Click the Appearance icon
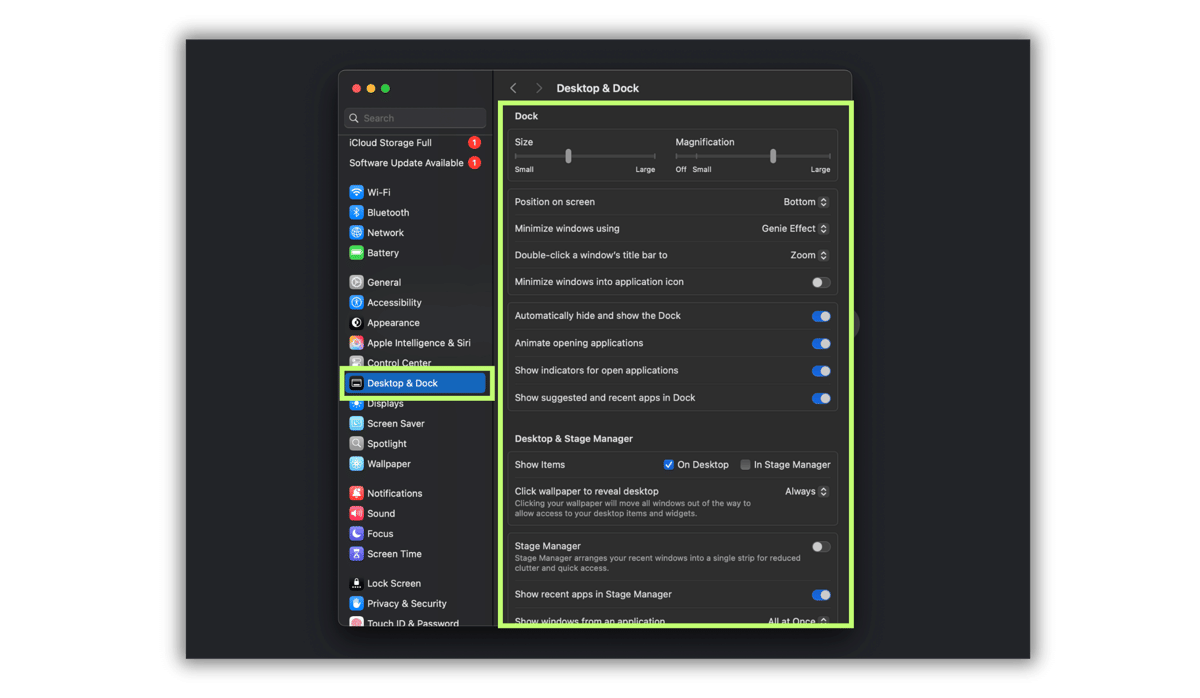 pos(356,323)
